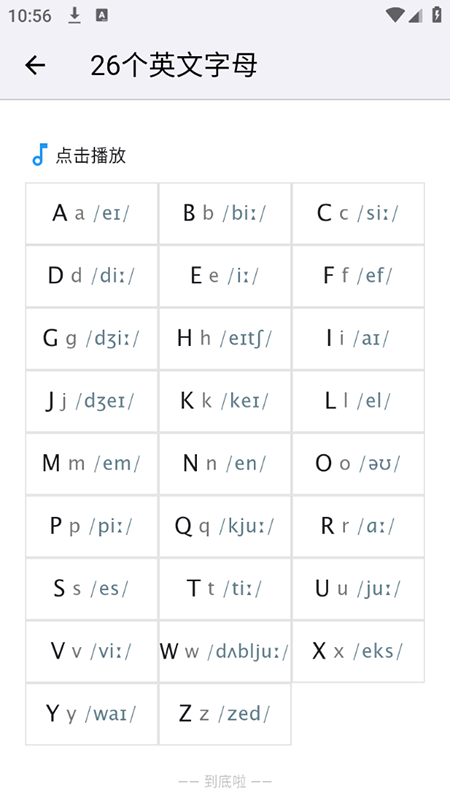Choose the letter R r /ɑː/ cell
This screenshot has height=801, width=450.
tap(358, 526)
